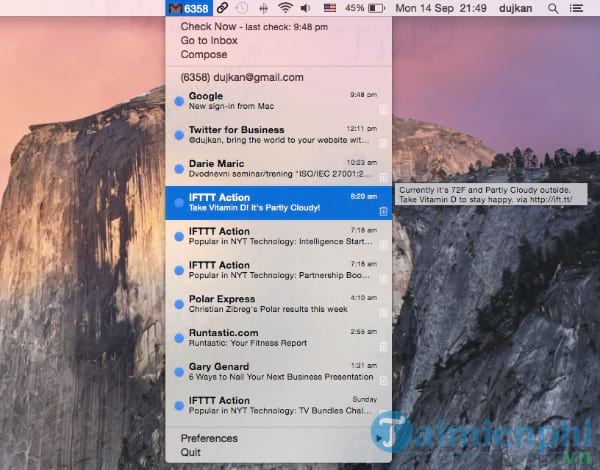Viewport: 600px width, 470px height.
Task: Open the Twitter for Business email
Action: click(x=279, y=135)
